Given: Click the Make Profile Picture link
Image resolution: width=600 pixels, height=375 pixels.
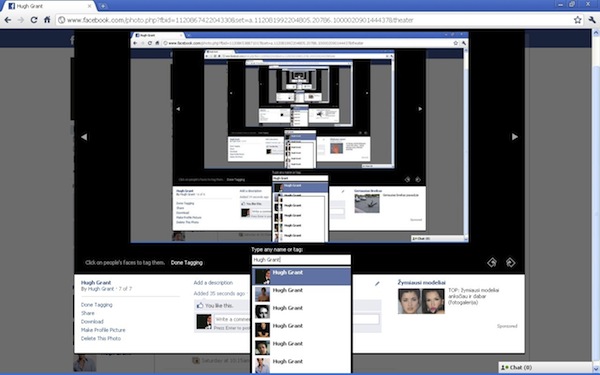Looking at the screenshot, I should click(103, 330).
